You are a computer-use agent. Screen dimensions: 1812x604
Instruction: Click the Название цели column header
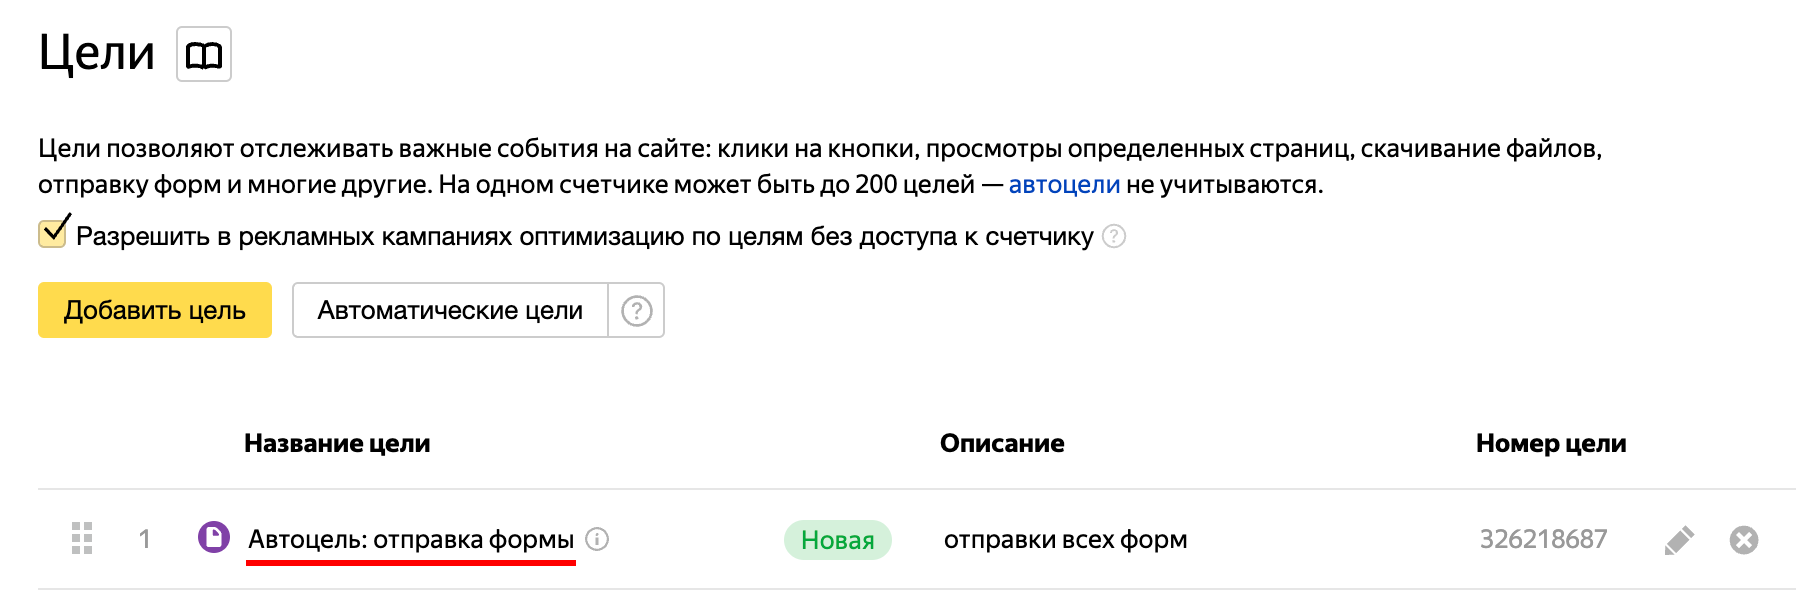coord(337,443)
